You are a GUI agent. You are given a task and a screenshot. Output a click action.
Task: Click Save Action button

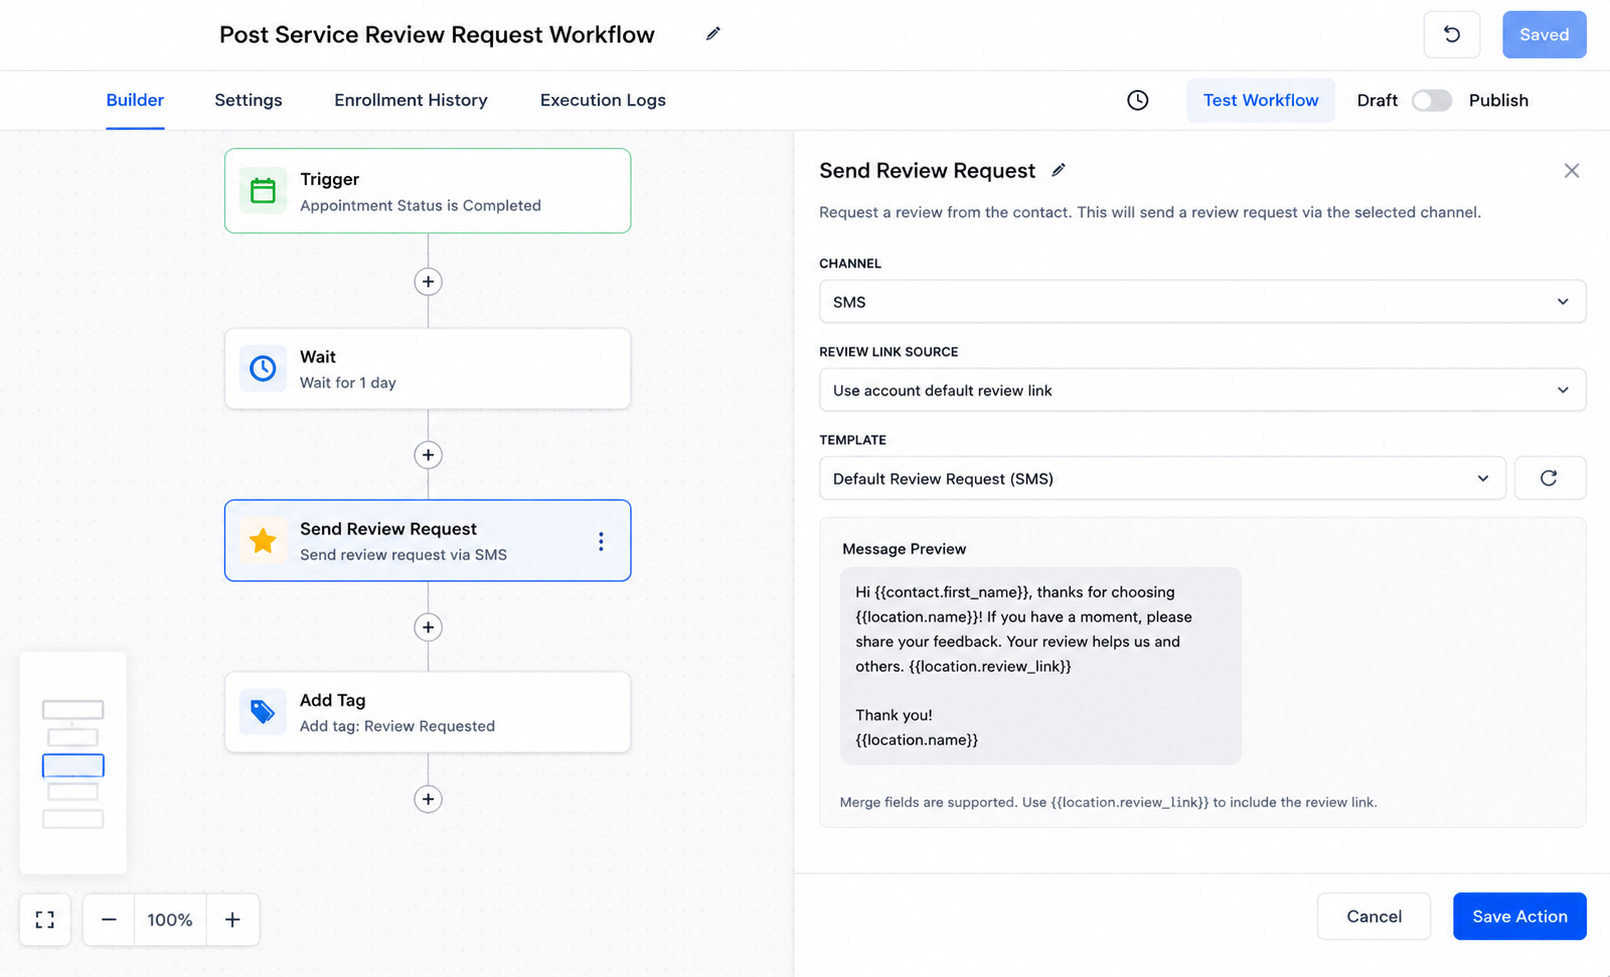point(1519,916)
